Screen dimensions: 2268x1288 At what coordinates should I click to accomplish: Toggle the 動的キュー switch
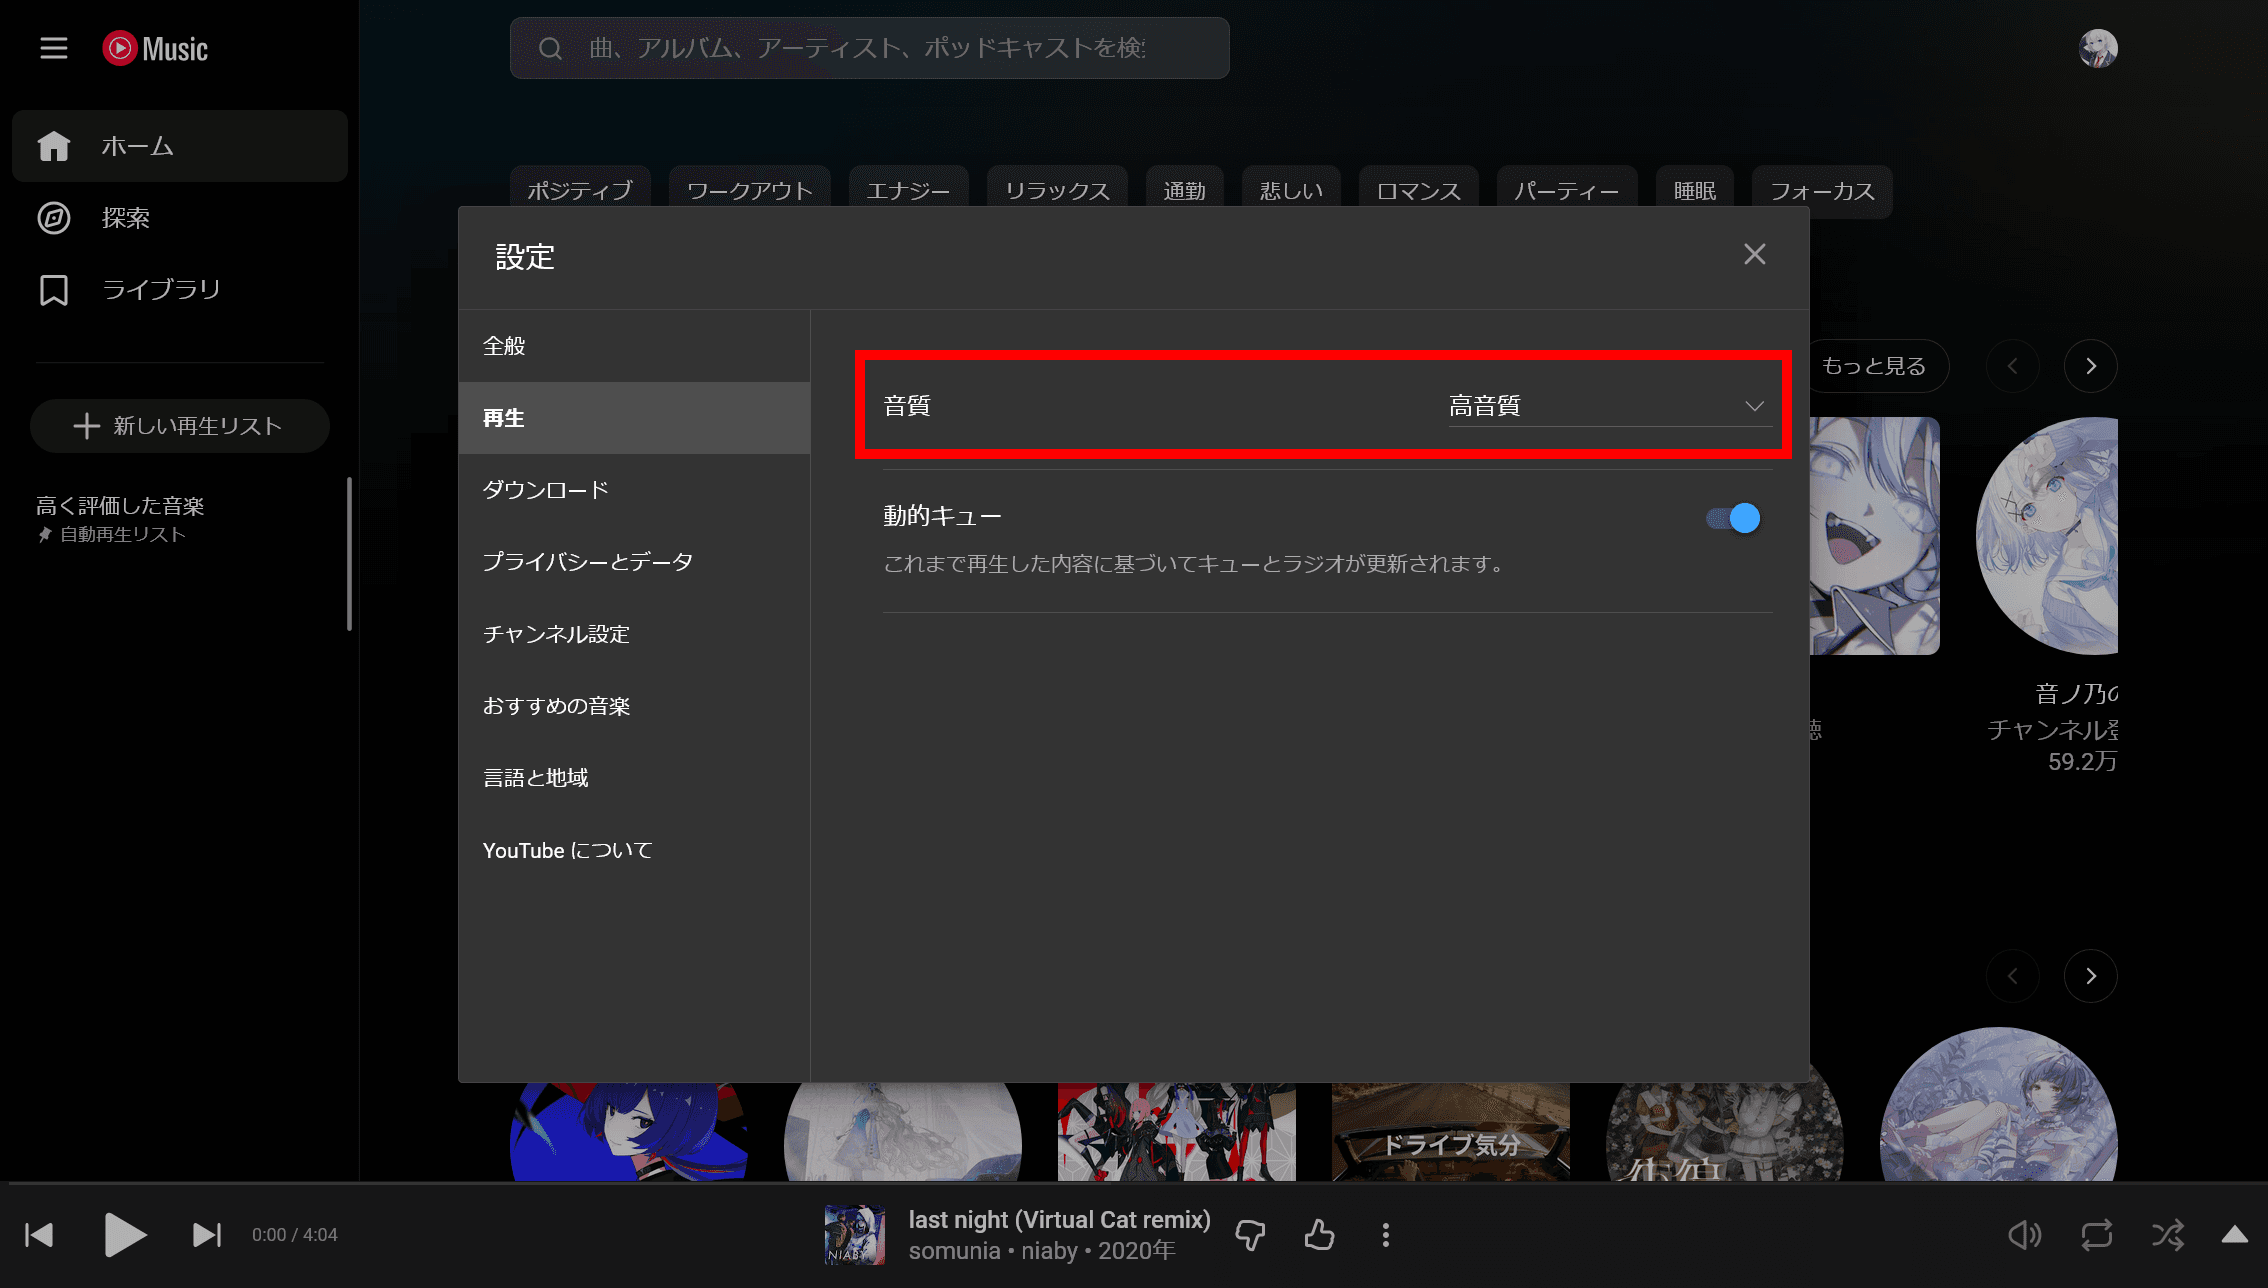click(1733, 518)
